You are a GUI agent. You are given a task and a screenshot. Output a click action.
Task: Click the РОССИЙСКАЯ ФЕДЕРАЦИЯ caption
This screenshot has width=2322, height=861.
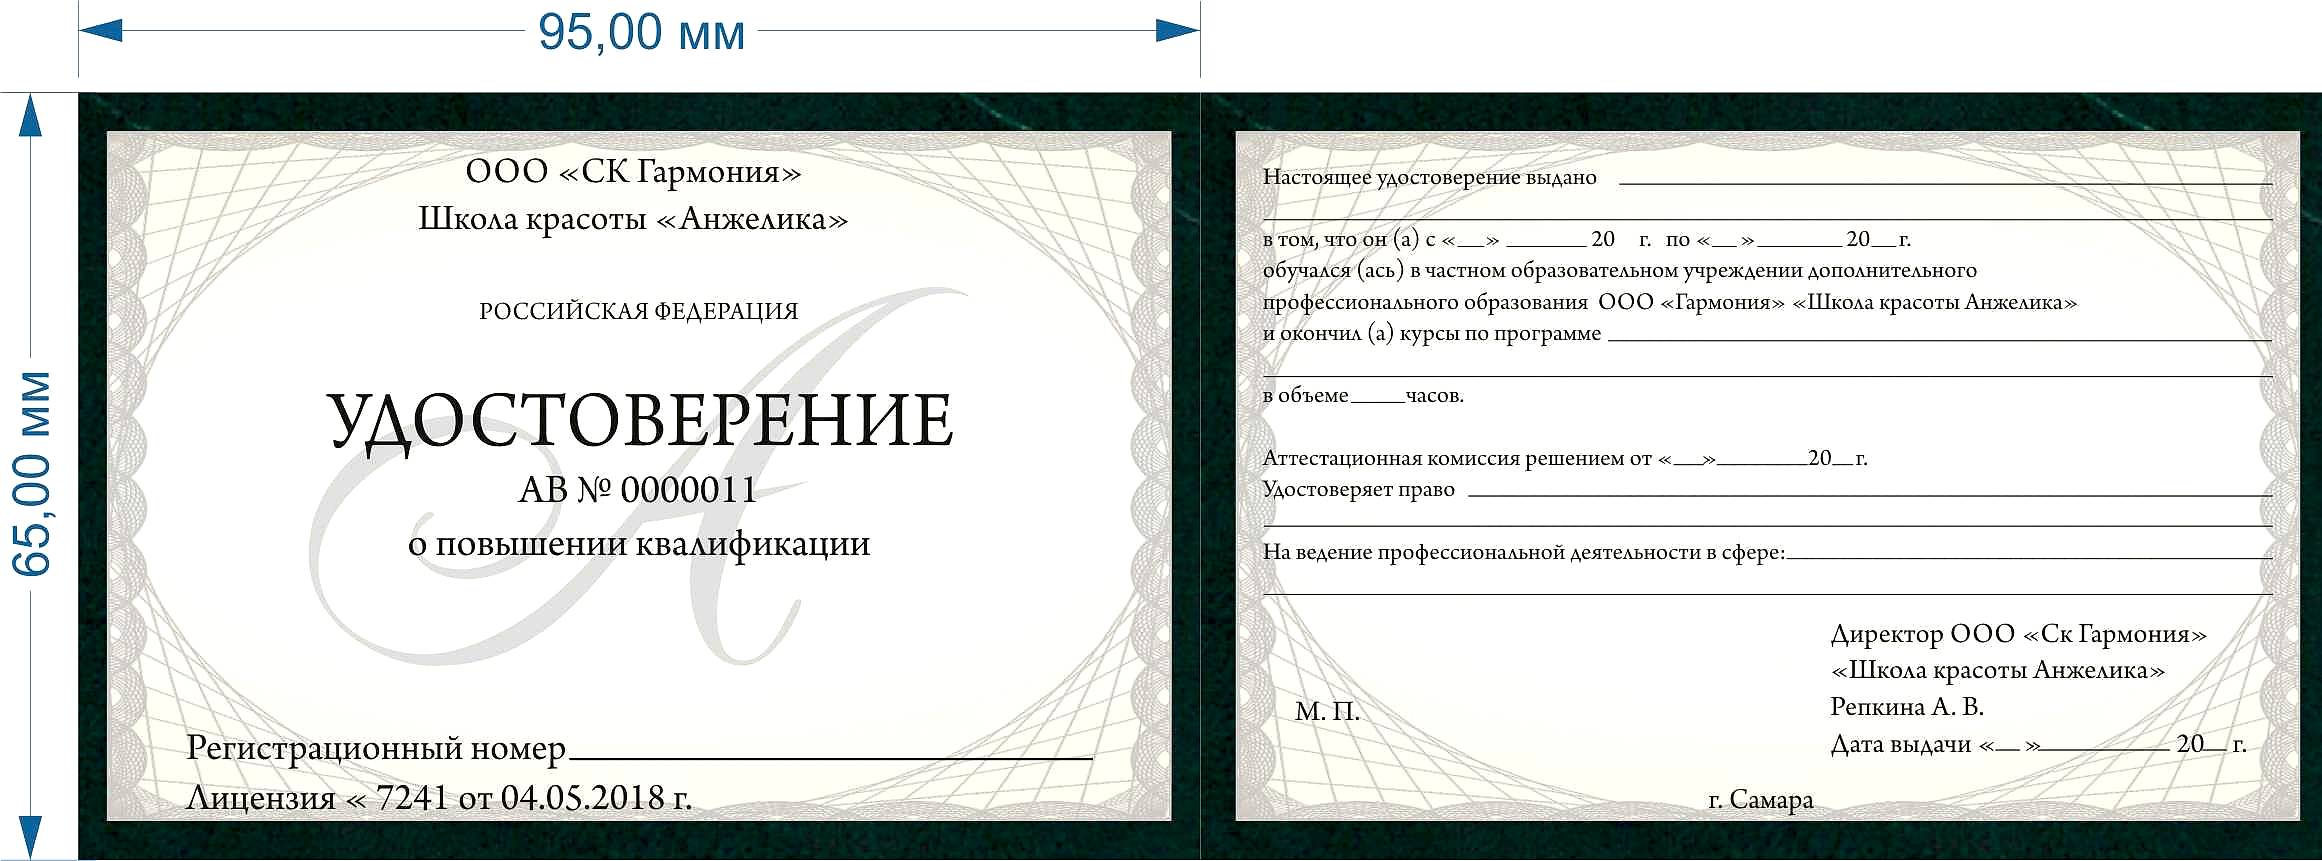[x=638, y=311]
